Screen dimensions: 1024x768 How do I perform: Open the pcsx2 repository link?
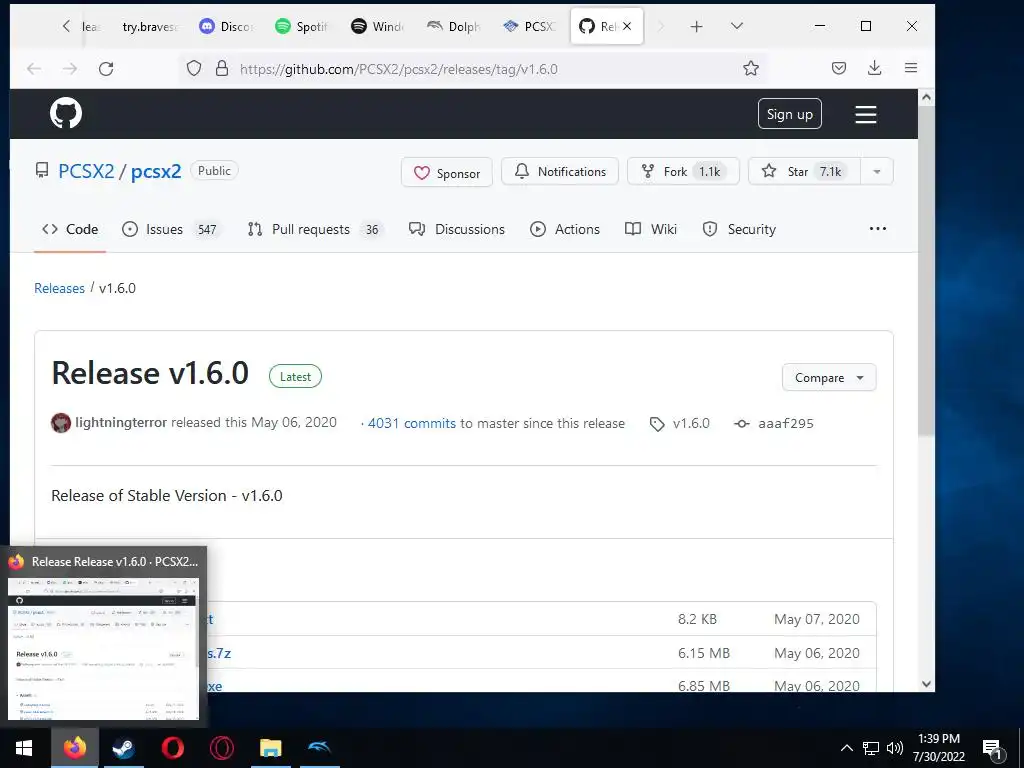coord(155,171)
